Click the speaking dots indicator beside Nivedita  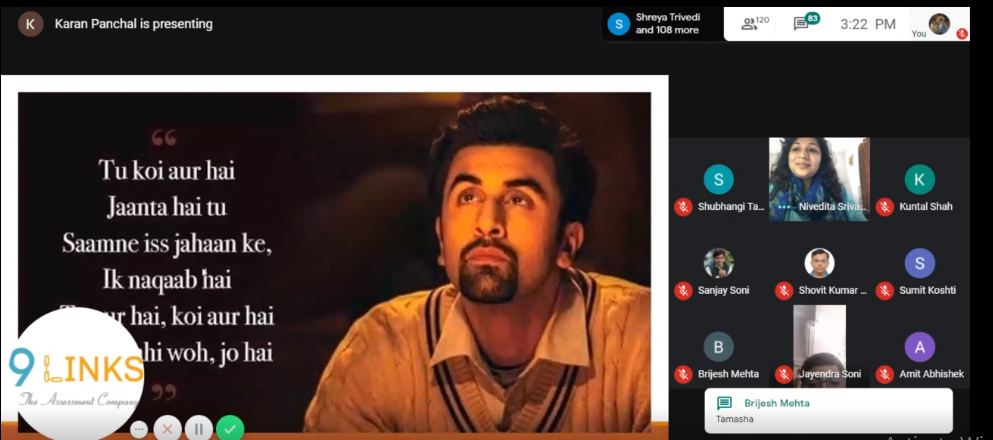coord(785,207)
